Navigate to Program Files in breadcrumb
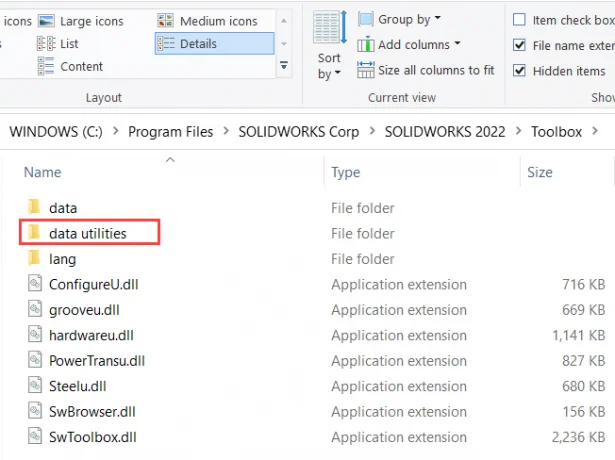This screenshot has width=615, height=460. (171, 132)
